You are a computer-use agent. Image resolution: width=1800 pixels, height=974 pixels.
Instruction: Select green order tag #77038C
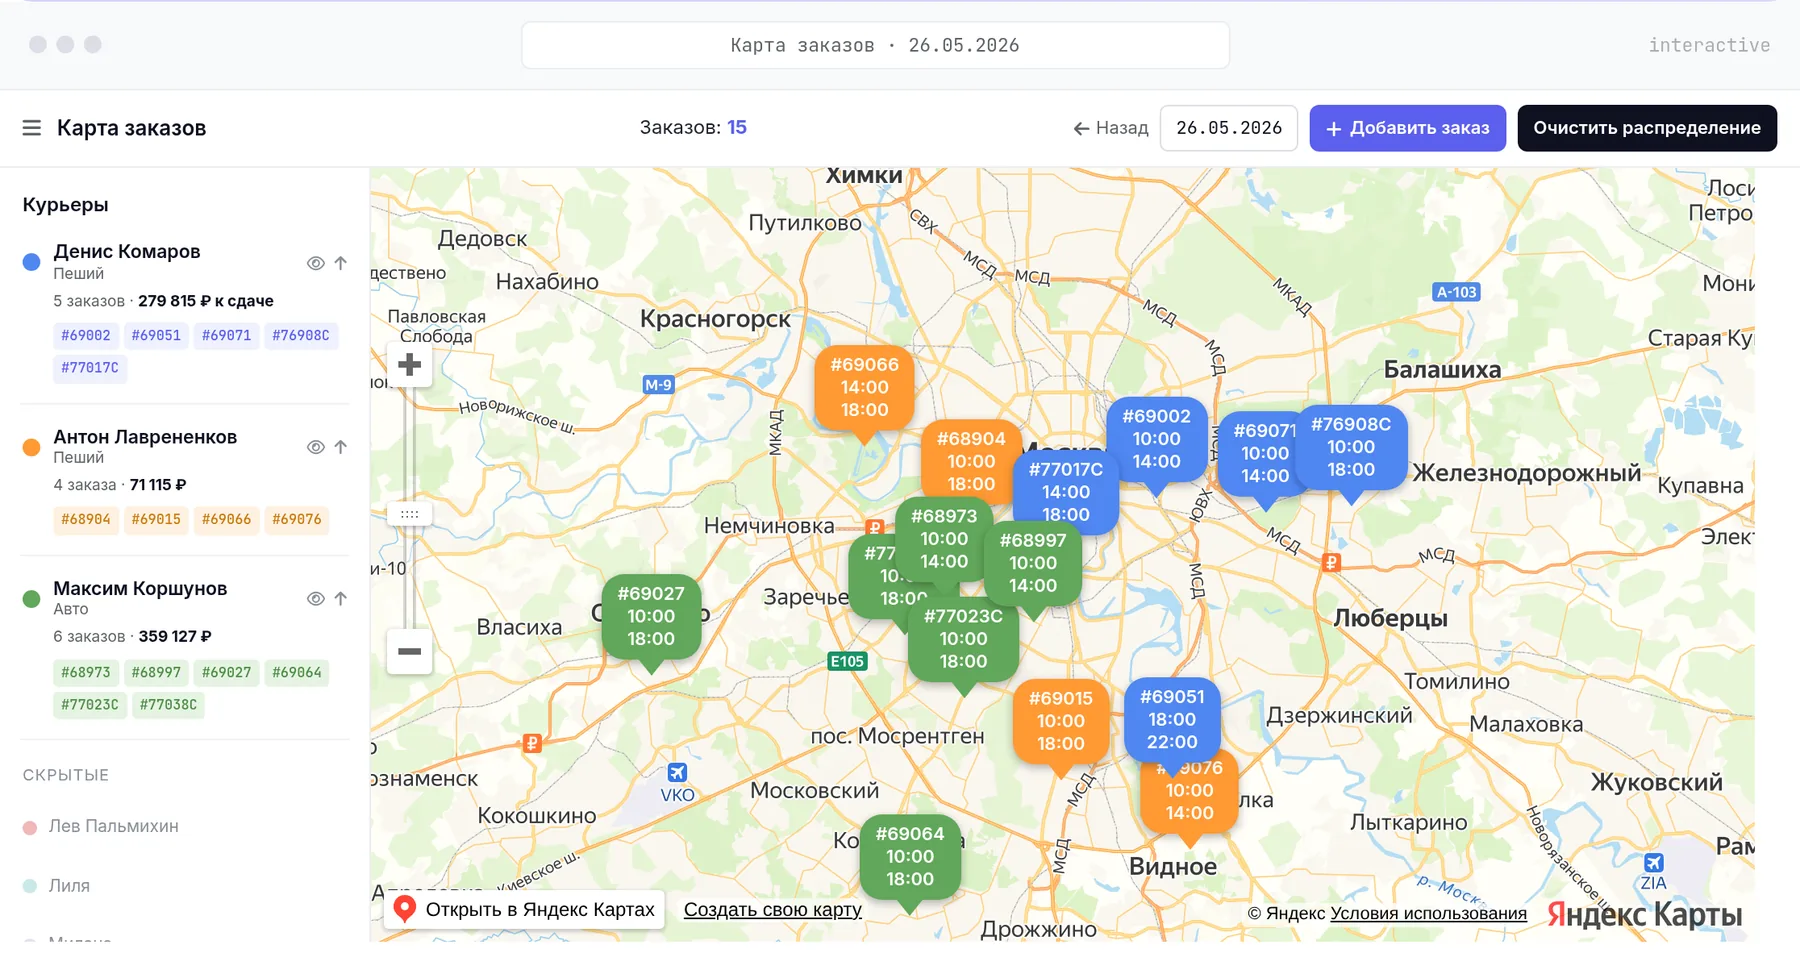168,705
